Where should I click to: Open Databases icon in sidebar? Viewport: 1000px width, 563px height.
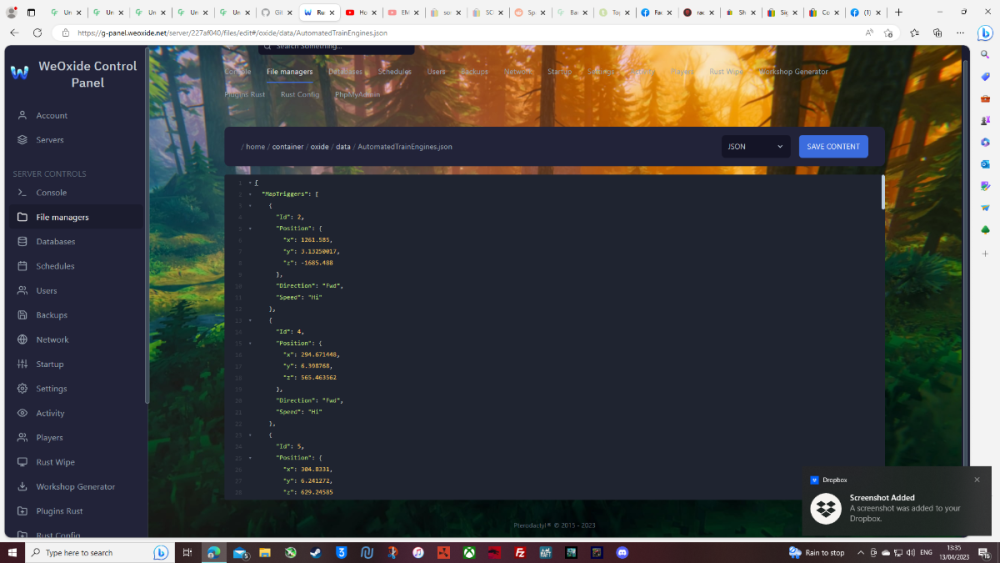[22, 242]
